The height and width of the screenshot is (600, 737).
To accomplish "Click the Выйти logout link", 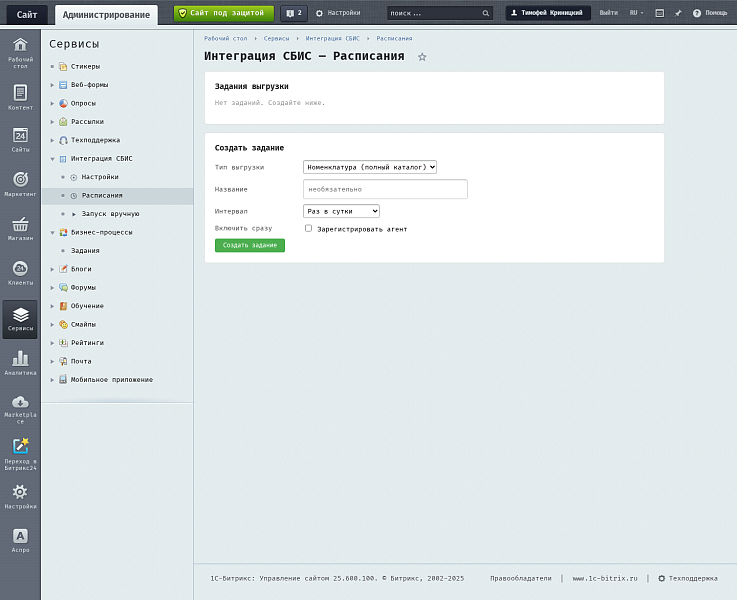I will [609, 13].
